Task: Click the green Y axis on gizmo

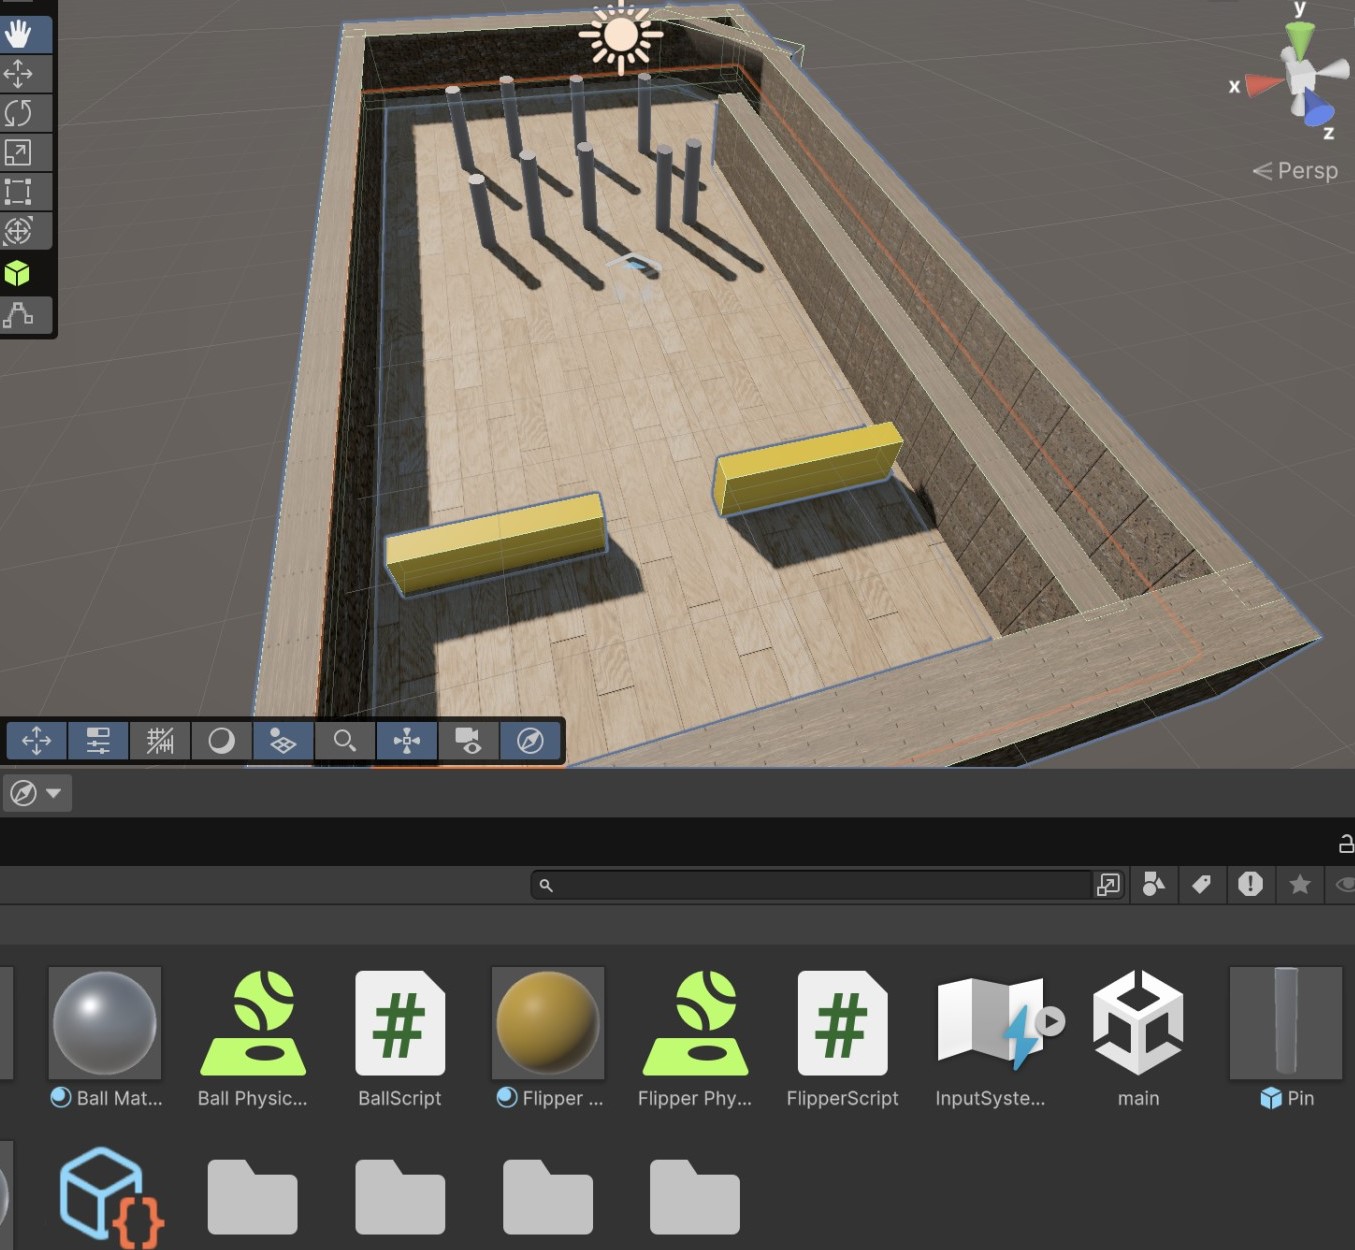Action: click(1299, 38)
